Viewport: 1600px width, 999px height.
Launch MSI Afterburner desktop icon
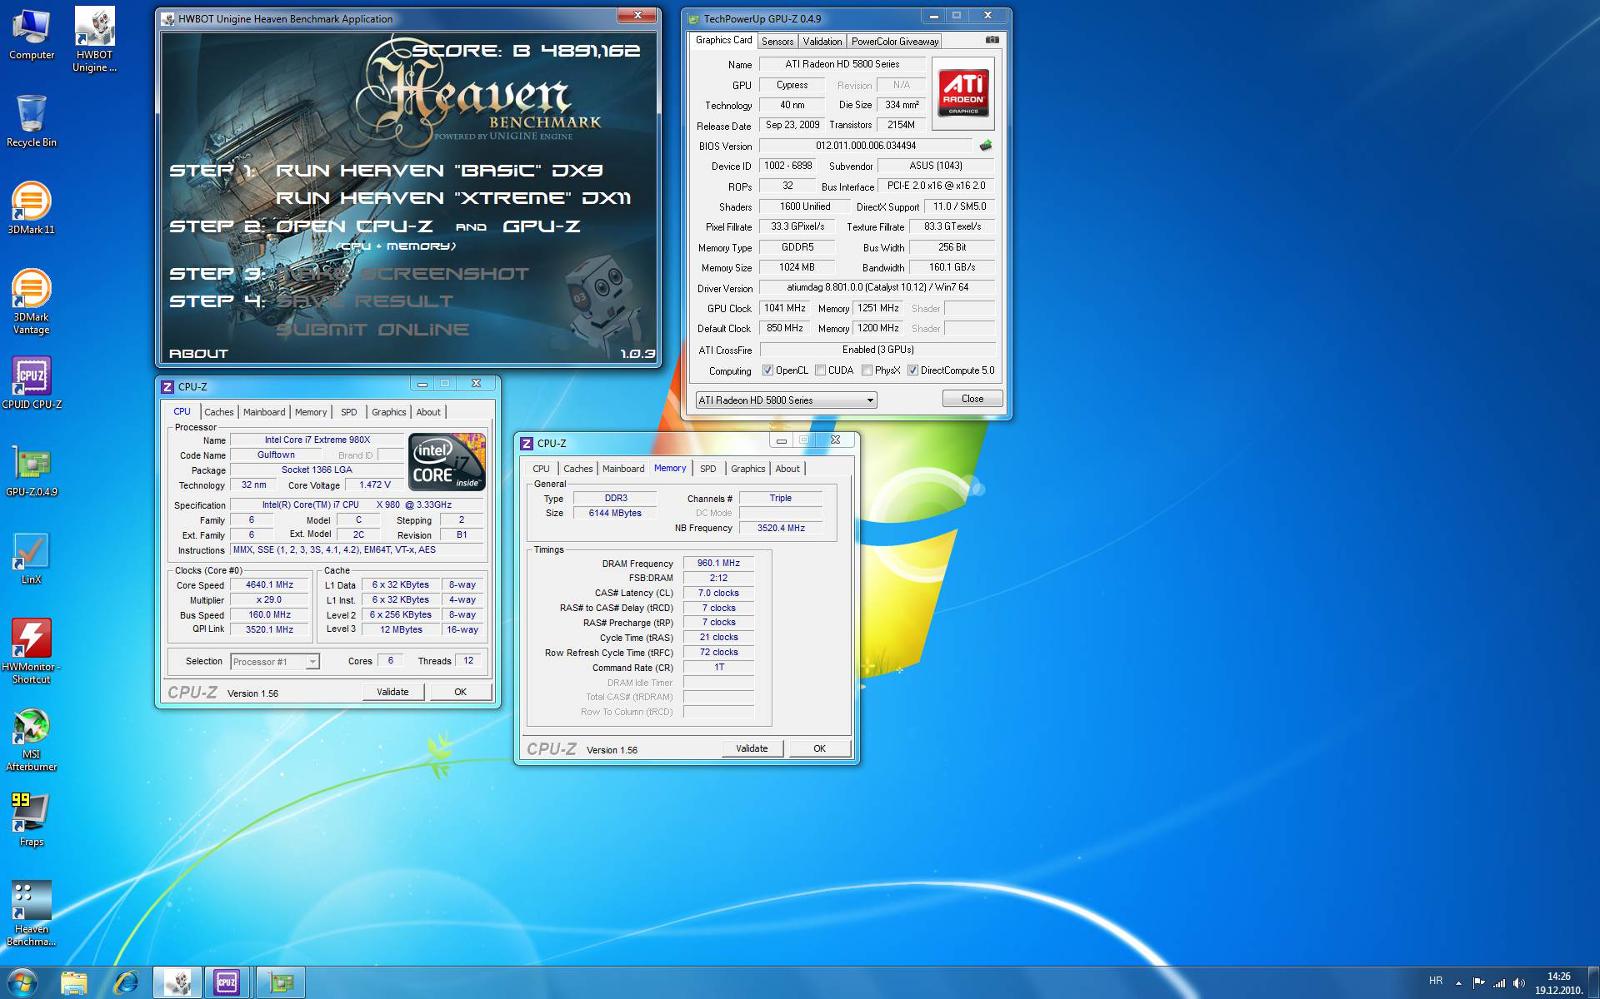tap(31, 740)
